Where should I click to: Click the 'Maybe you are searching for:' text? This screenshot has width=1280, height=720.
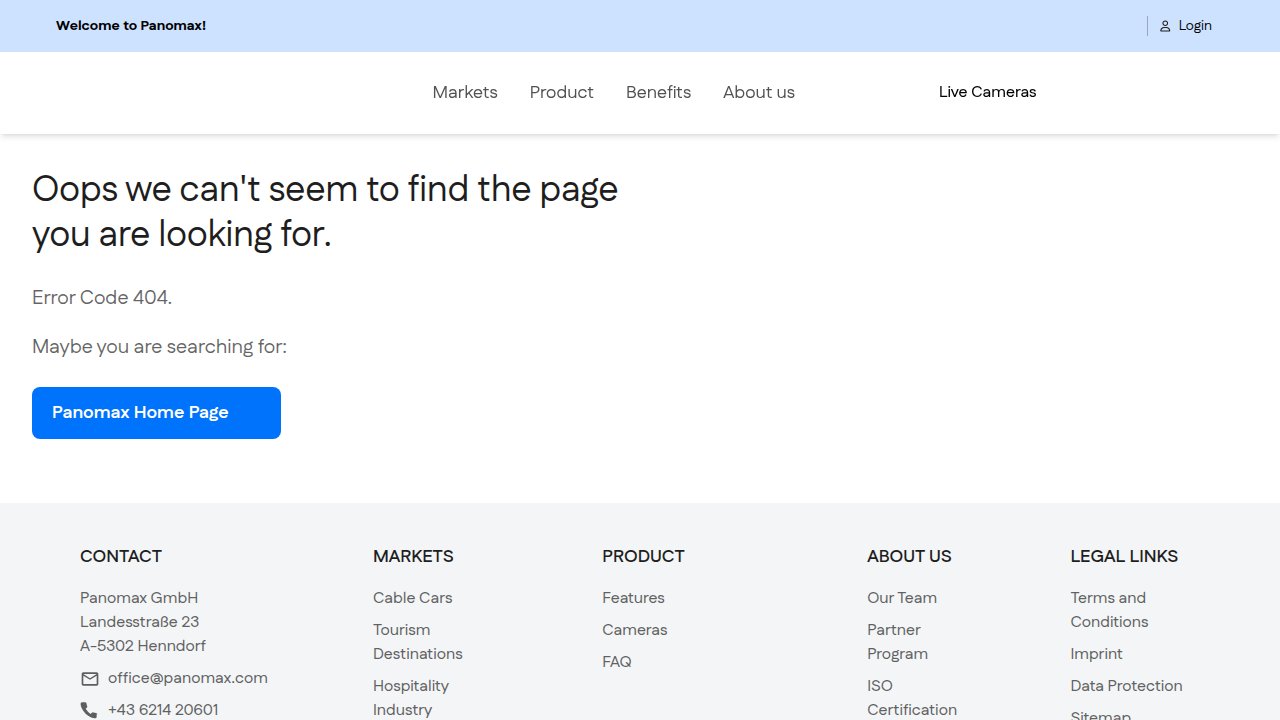(160, 347)
